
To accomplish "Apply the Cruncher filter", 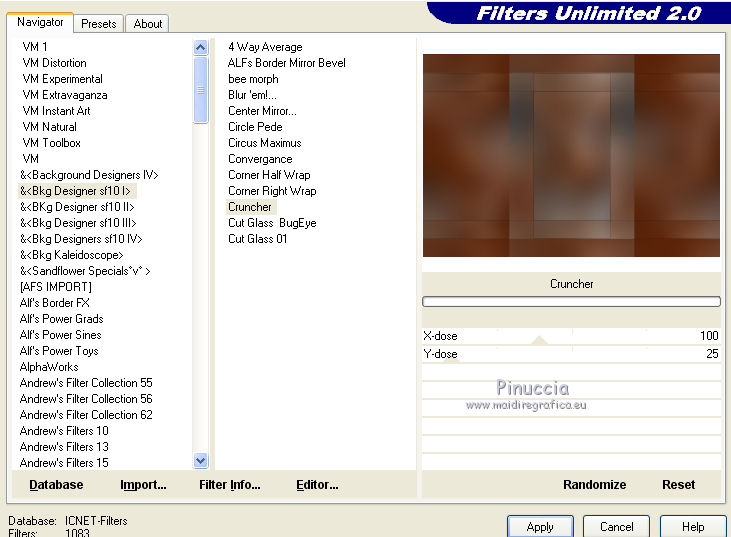I will [540, 527].
